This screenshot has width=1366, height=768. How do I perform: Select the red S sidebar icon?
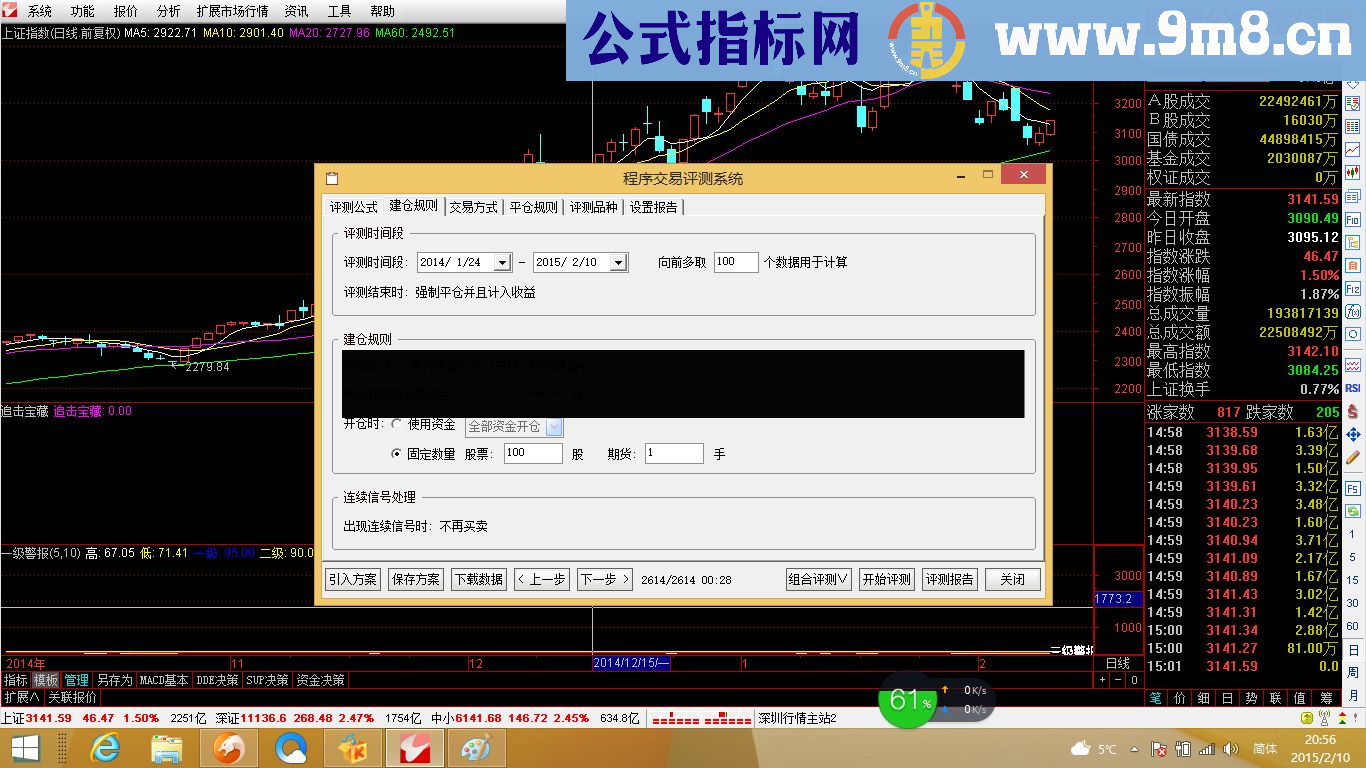tap(1353, 411)
